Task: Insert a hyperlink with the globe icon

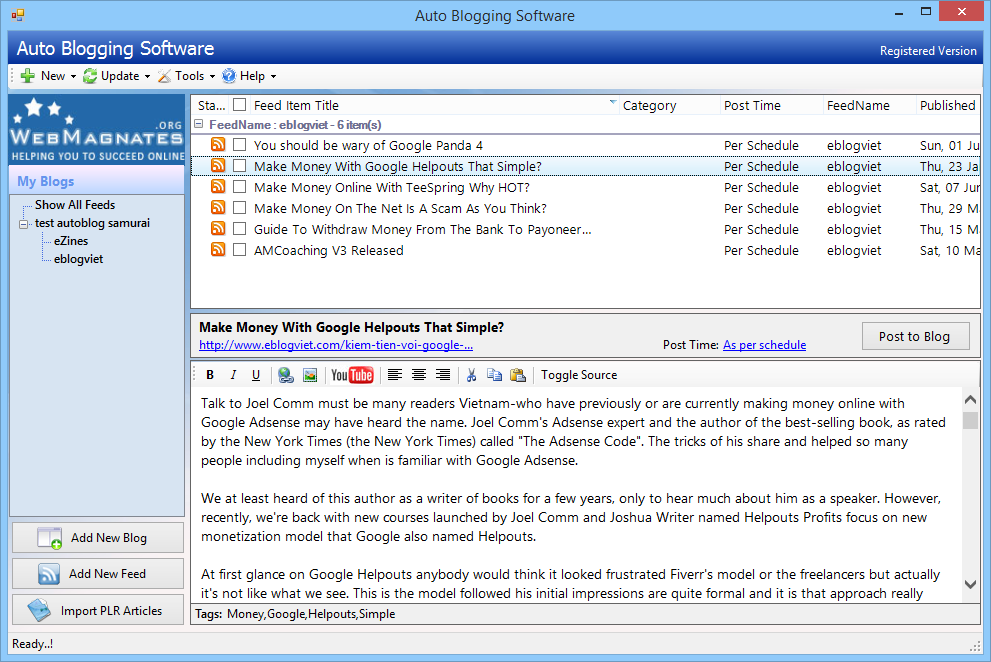Action: (x=286, y=375)
